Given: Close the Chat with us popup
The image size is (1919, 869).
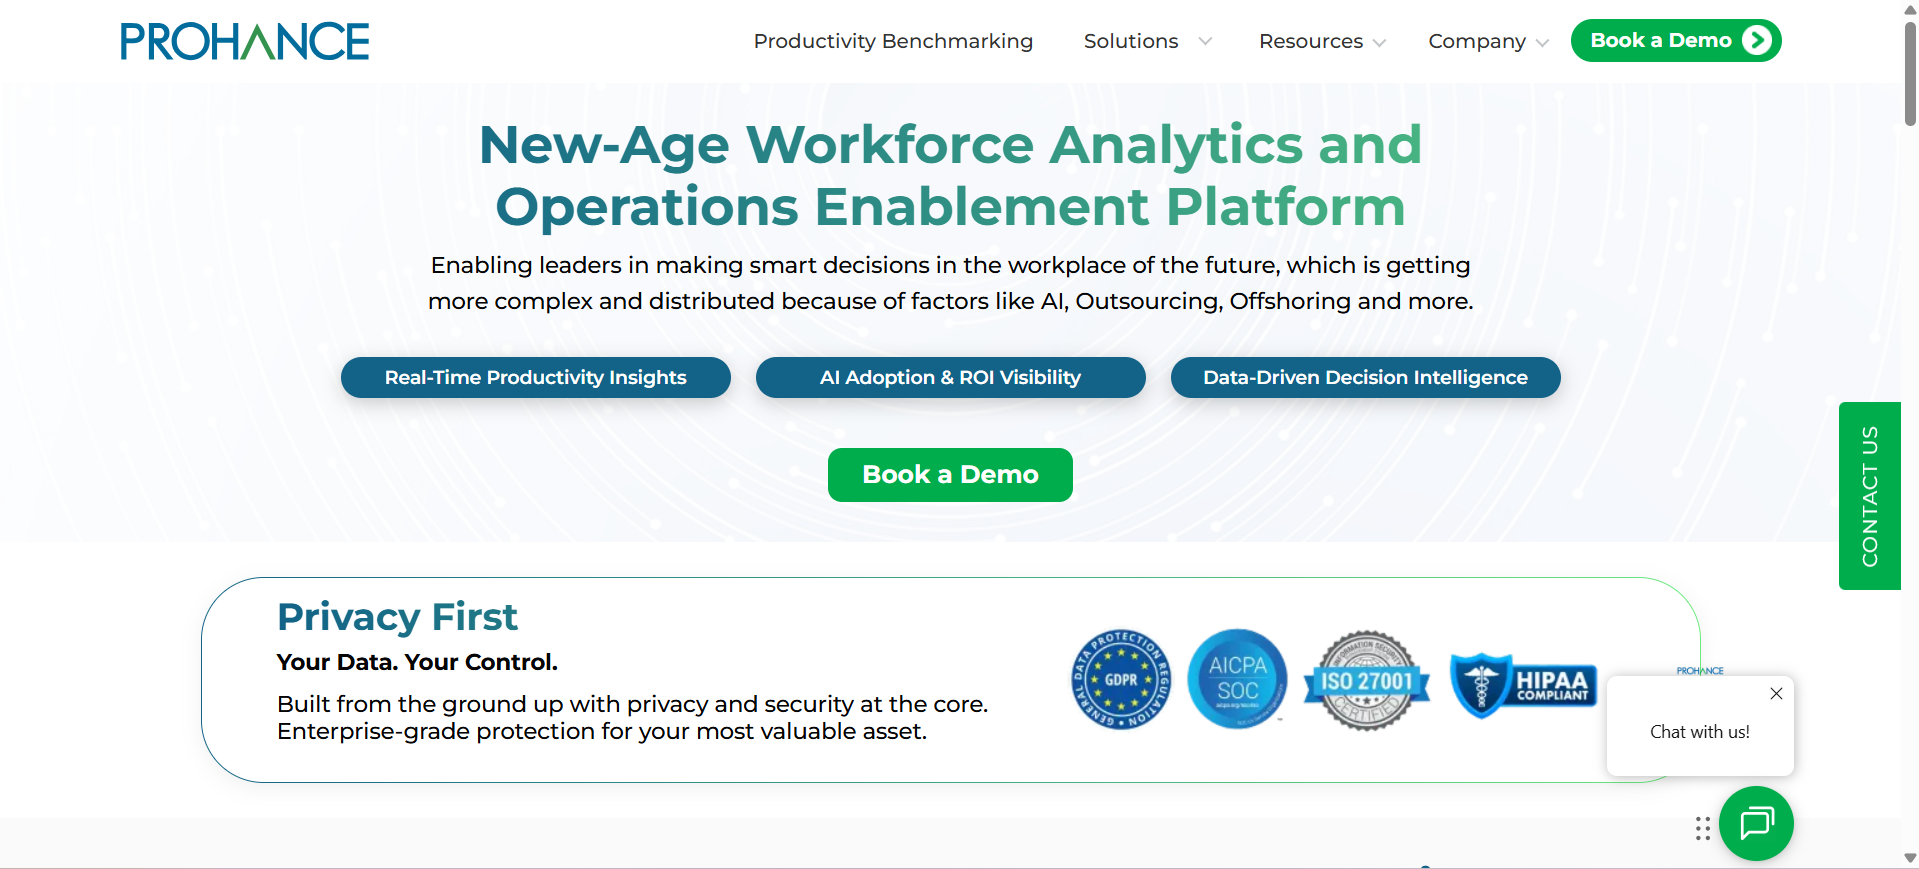Looking at the screenshot, I should coord(1776,693).
